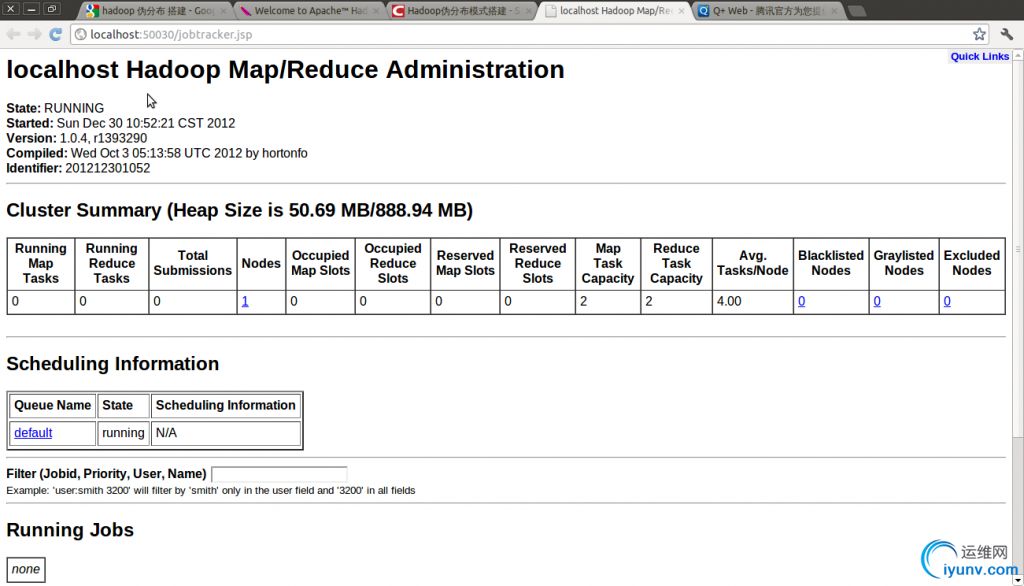Open the Quick Links menu
Screen dimensions: 1024x586
(x=980, y=56)
